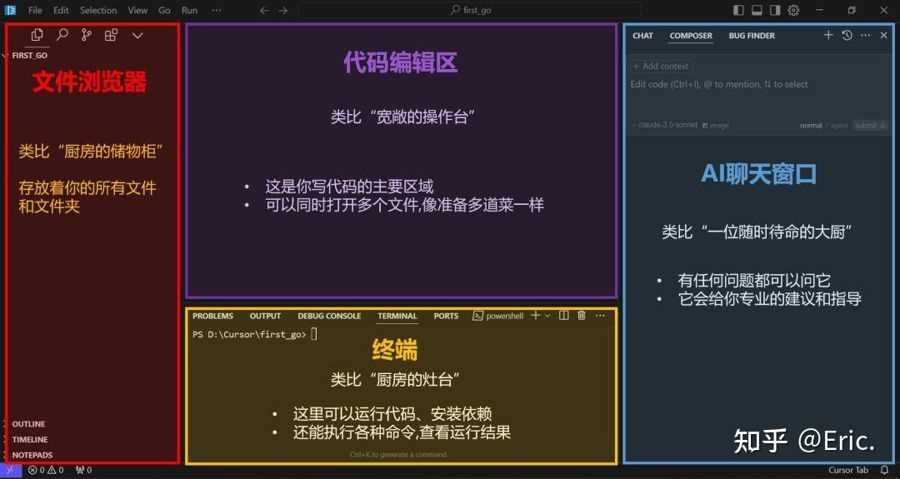Focus the Edit code composer input
This screenshot has height=479, width=900.
719,84
